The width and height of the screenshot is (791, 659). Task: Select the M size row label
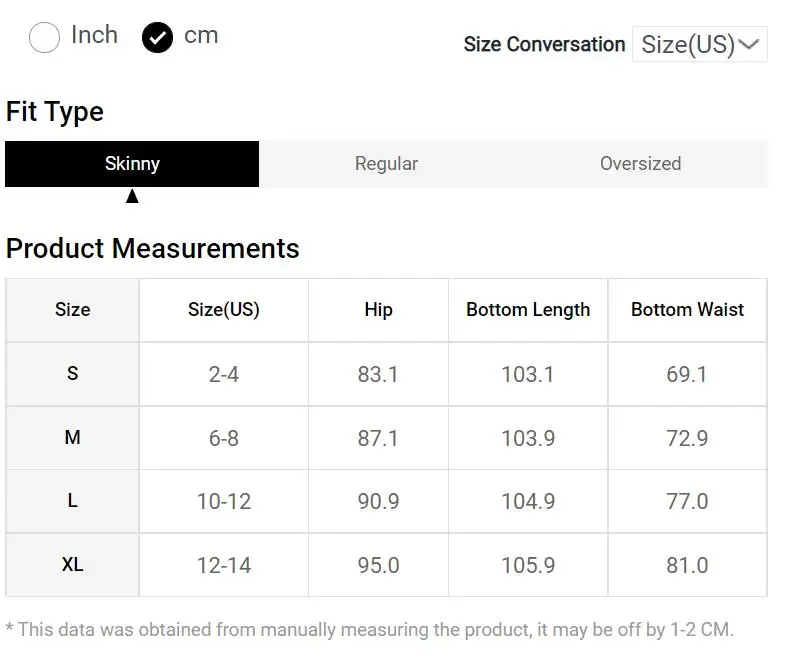(72, 438)
